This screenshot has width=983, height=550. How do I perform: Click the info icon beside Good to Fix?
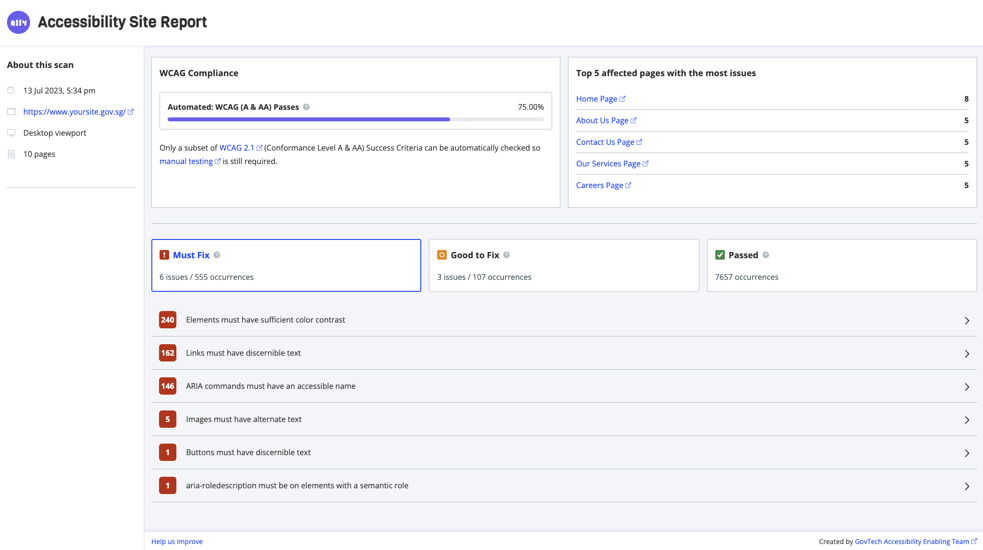(x=507, y=255)
